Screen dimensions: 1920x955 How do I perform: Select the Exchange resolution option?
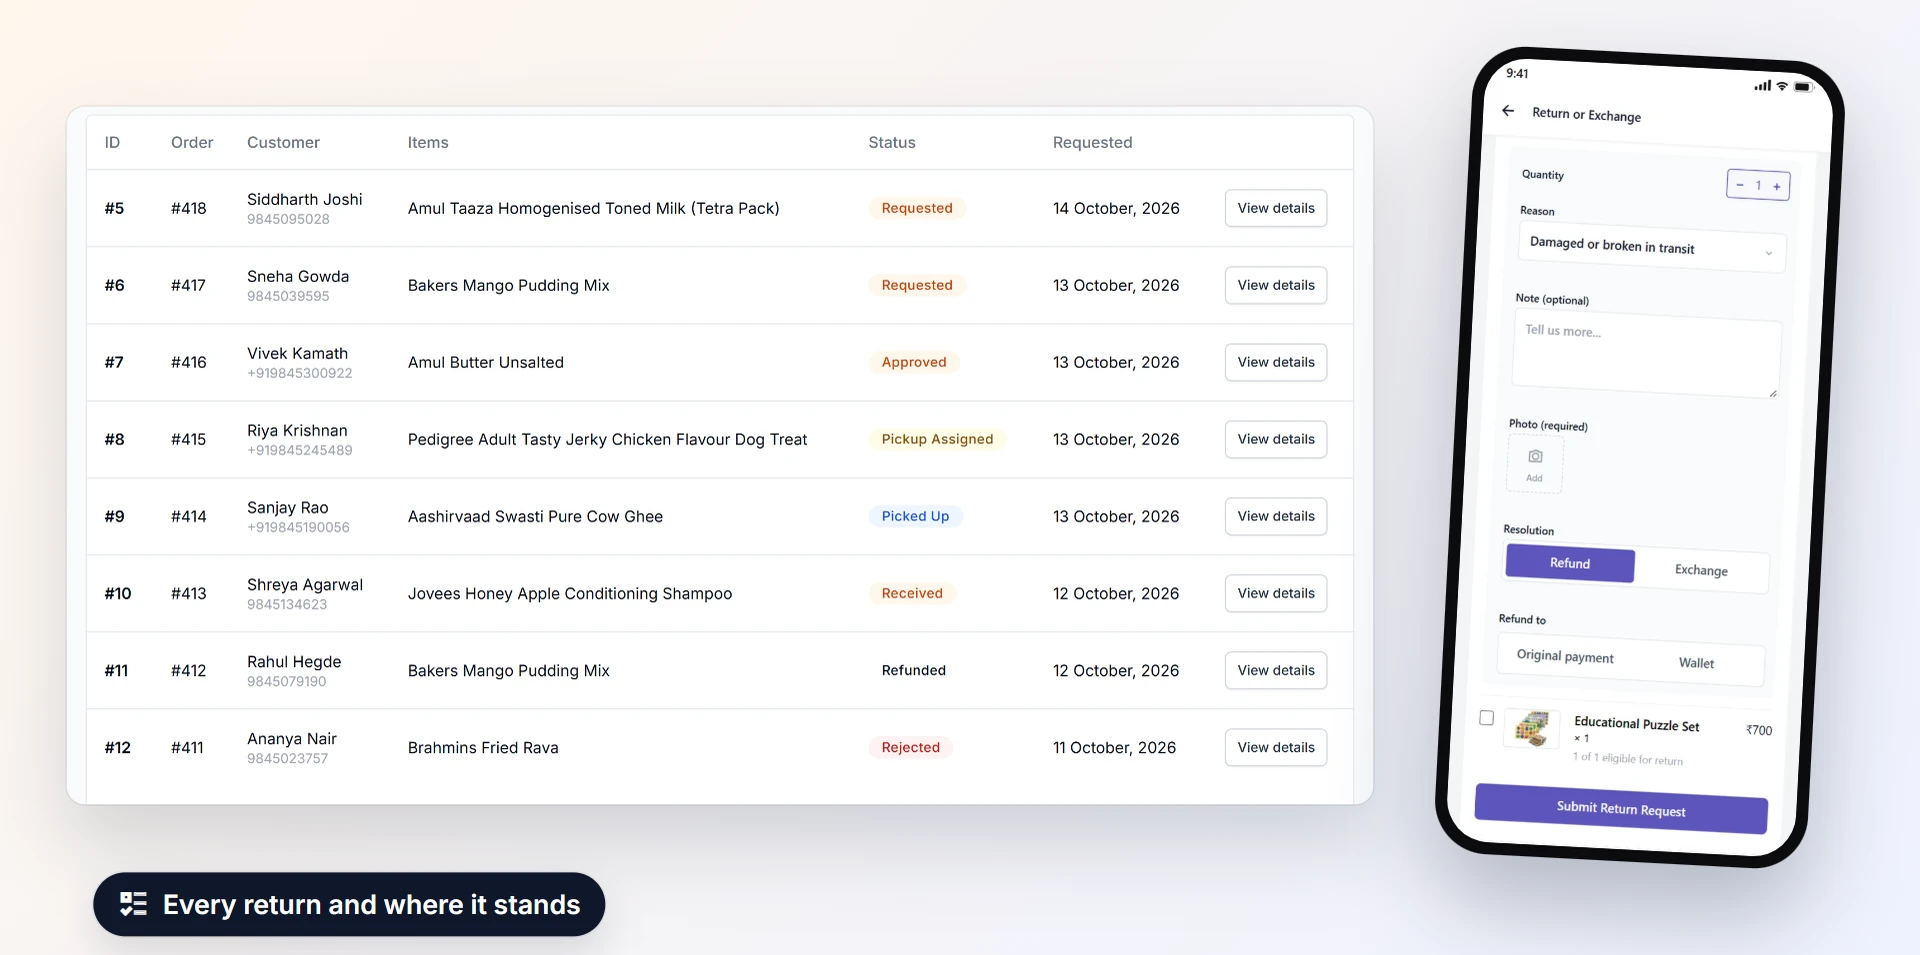click(1701, 570)
